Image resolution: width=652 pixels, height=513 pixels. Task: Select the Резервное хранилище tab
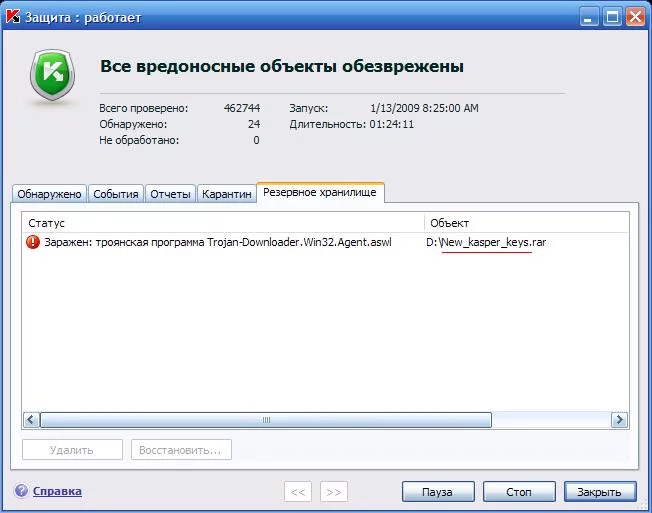coord(320,192)
